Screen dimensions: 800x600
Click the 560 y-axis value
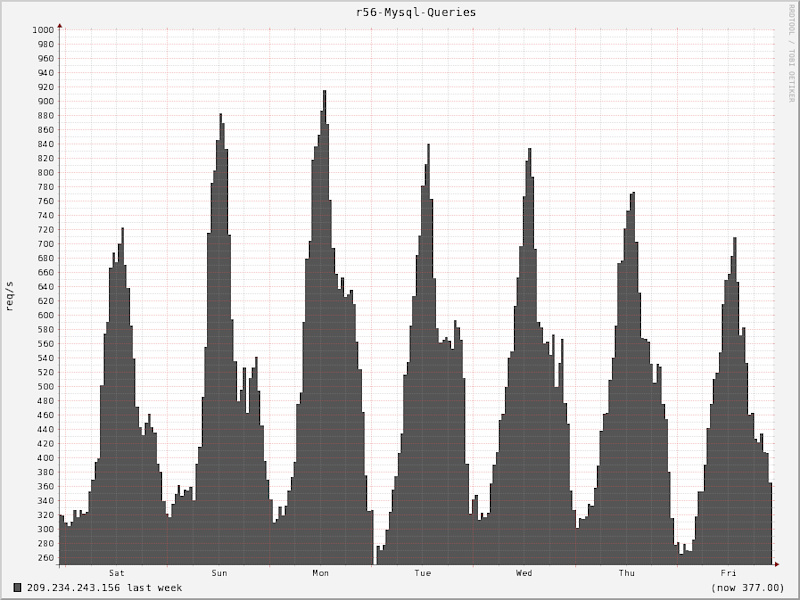(x=45, y=344)
